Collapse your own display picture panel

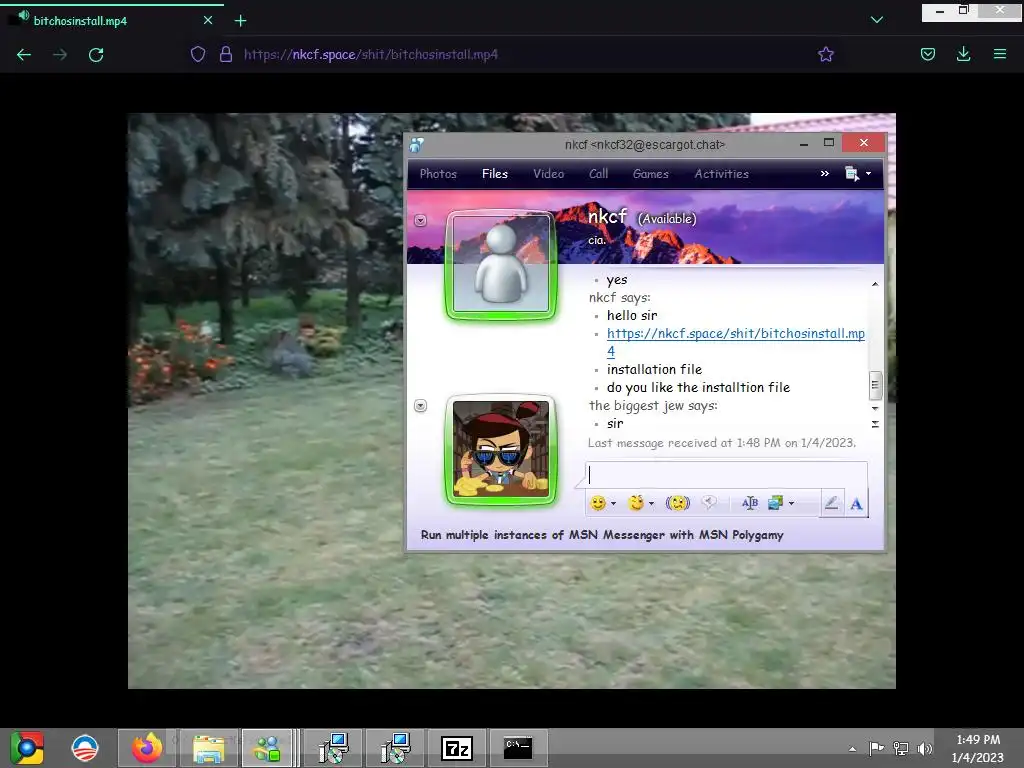[x=421, y=406]
